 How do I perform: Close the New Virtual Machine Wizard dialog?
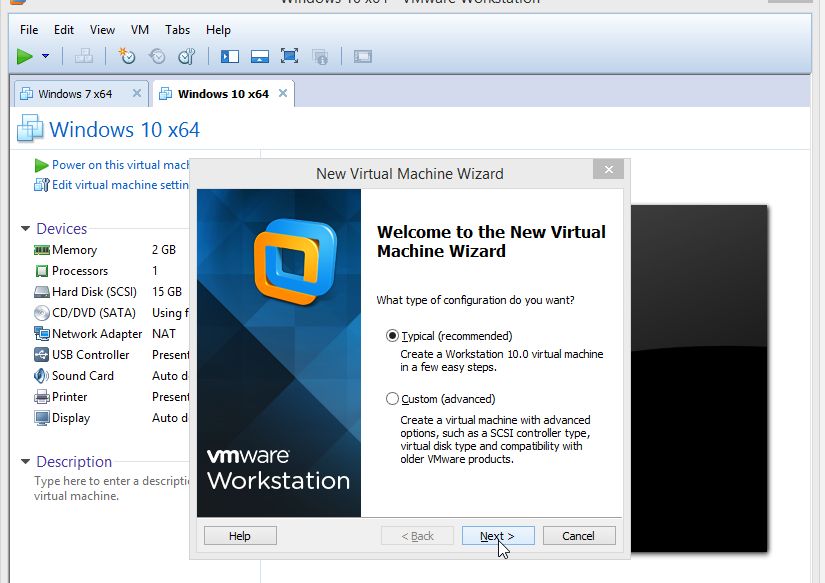608,169
